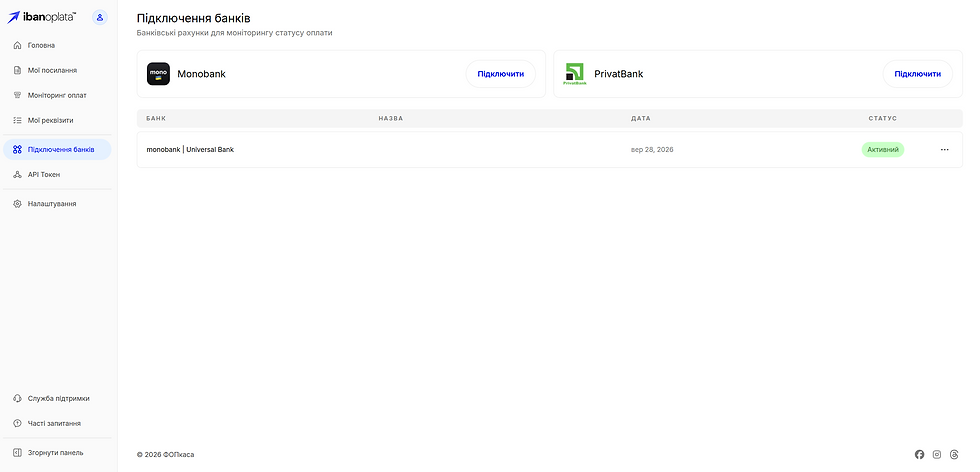Open Налаштування in the sidebar
Viewport: 980px width, 472px height.
point(58,204)
